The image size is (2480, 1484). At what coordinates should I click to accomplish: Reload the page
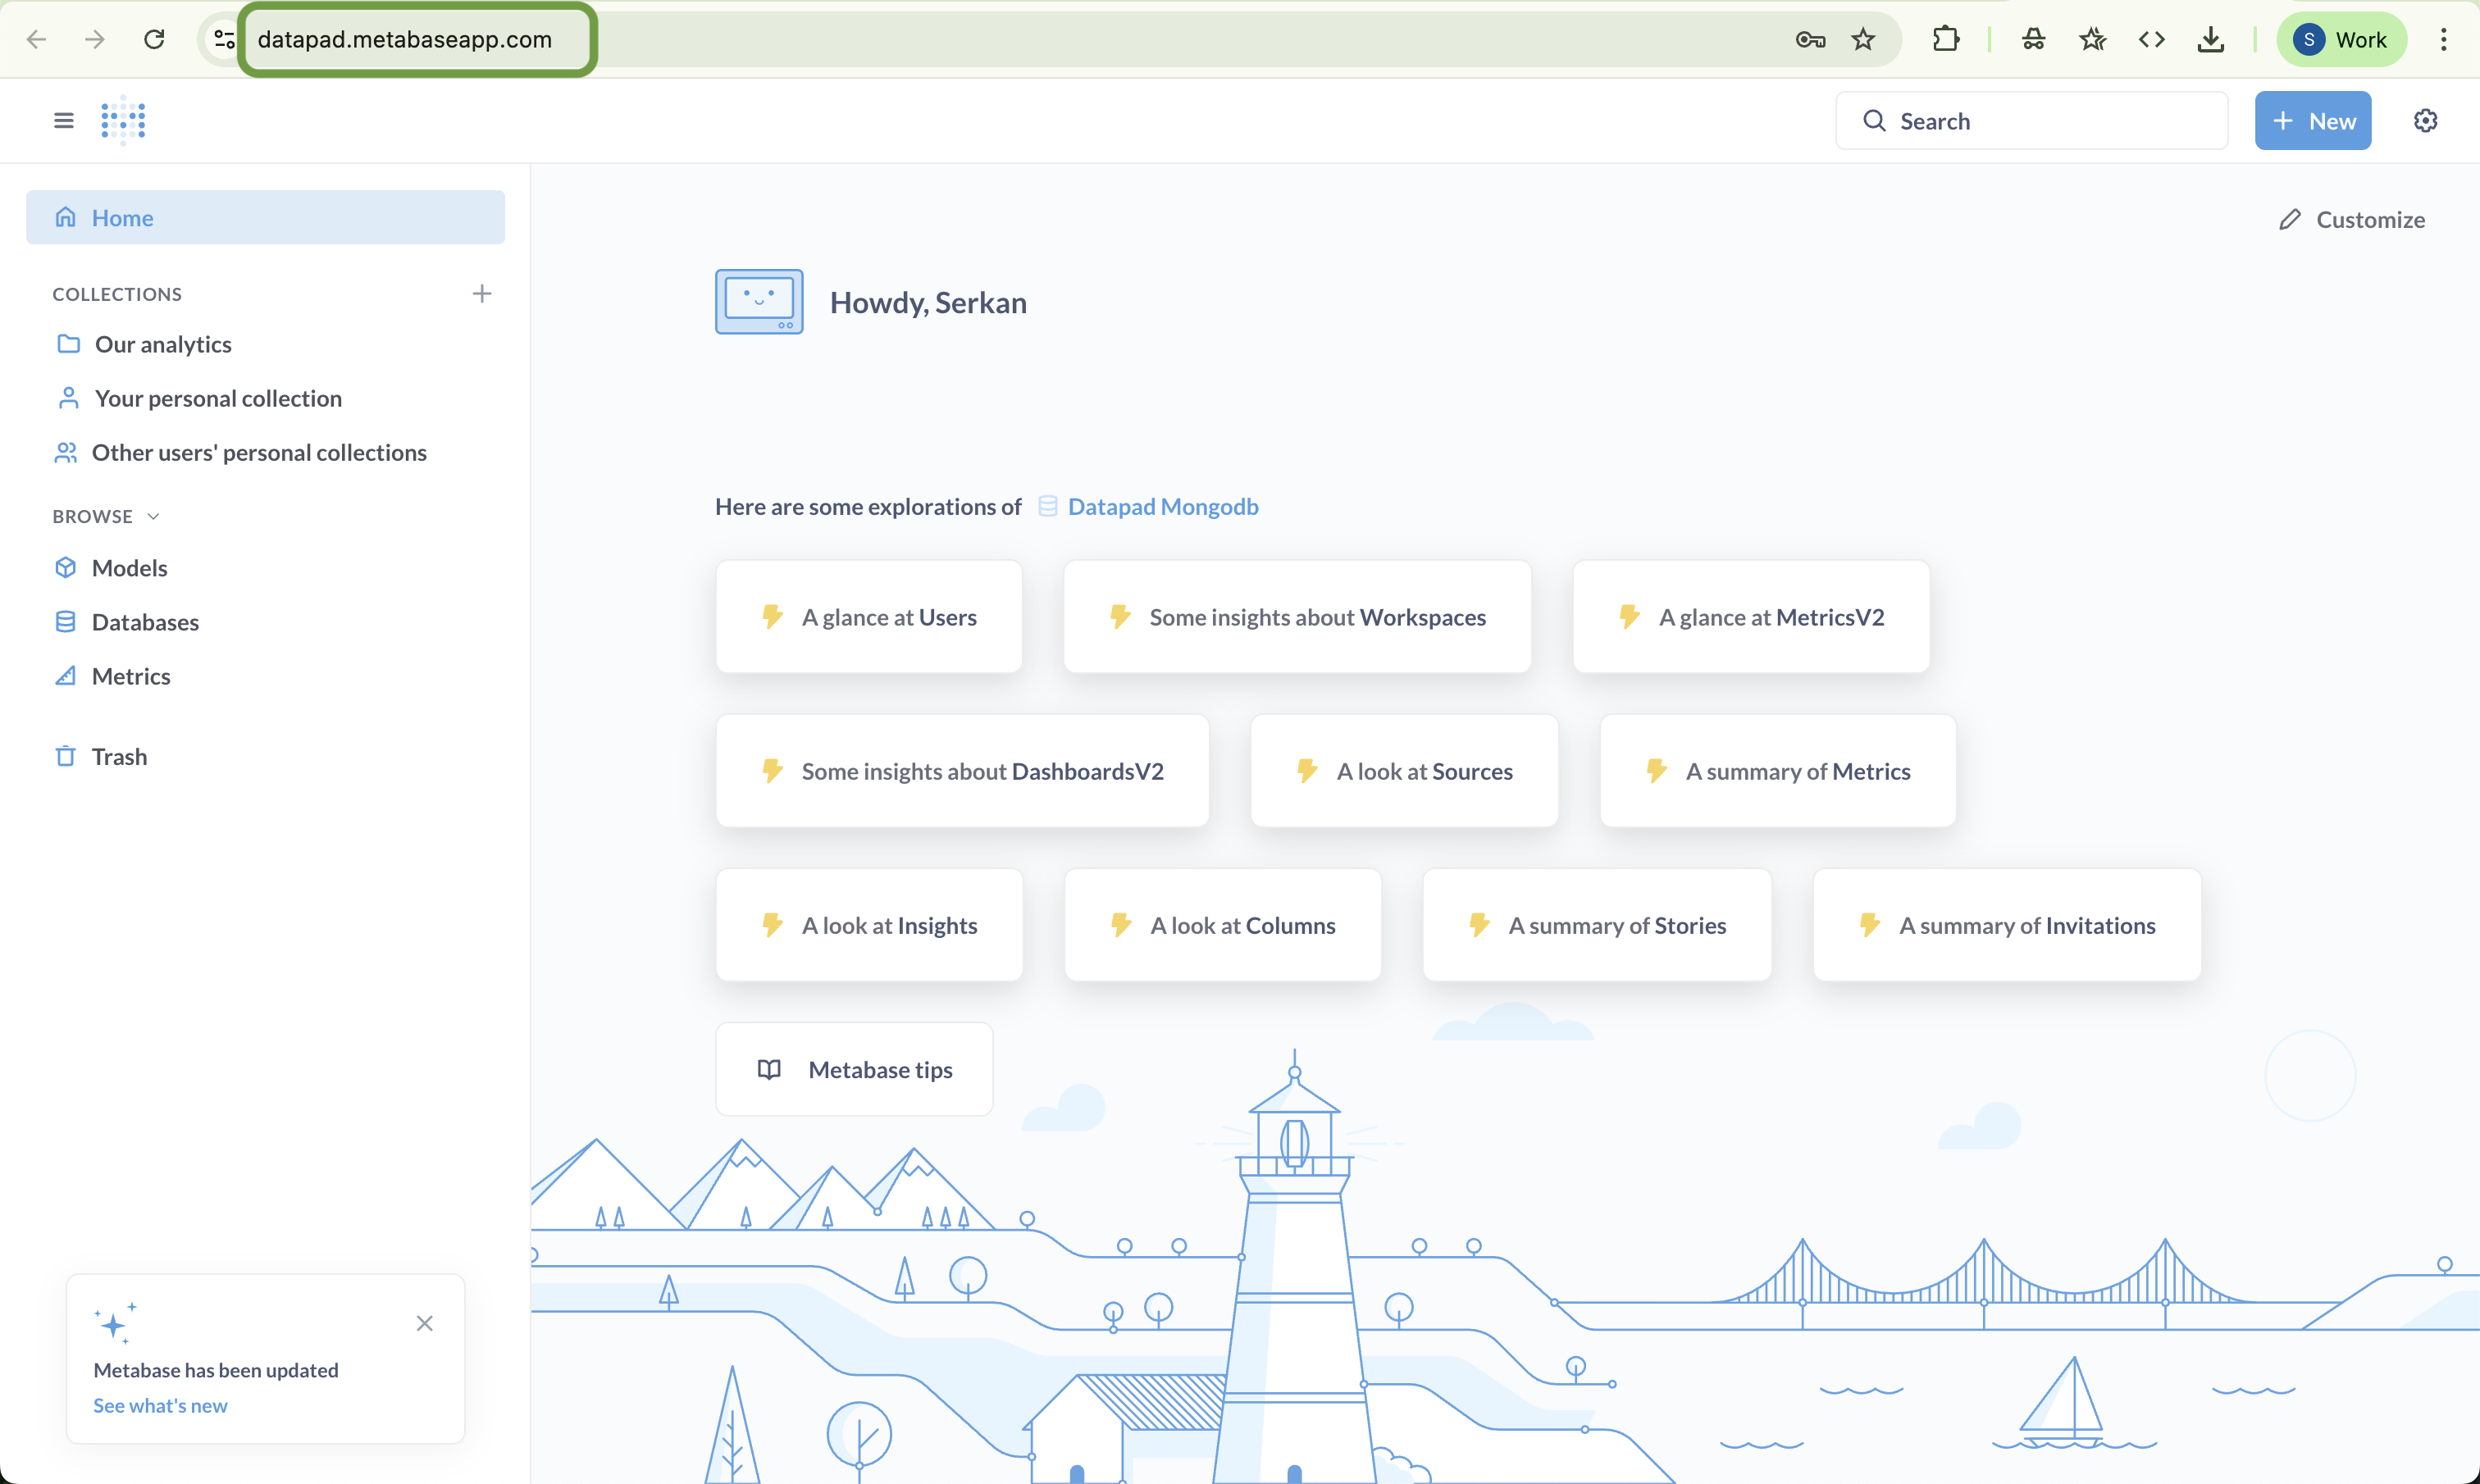tap(154, 40)
